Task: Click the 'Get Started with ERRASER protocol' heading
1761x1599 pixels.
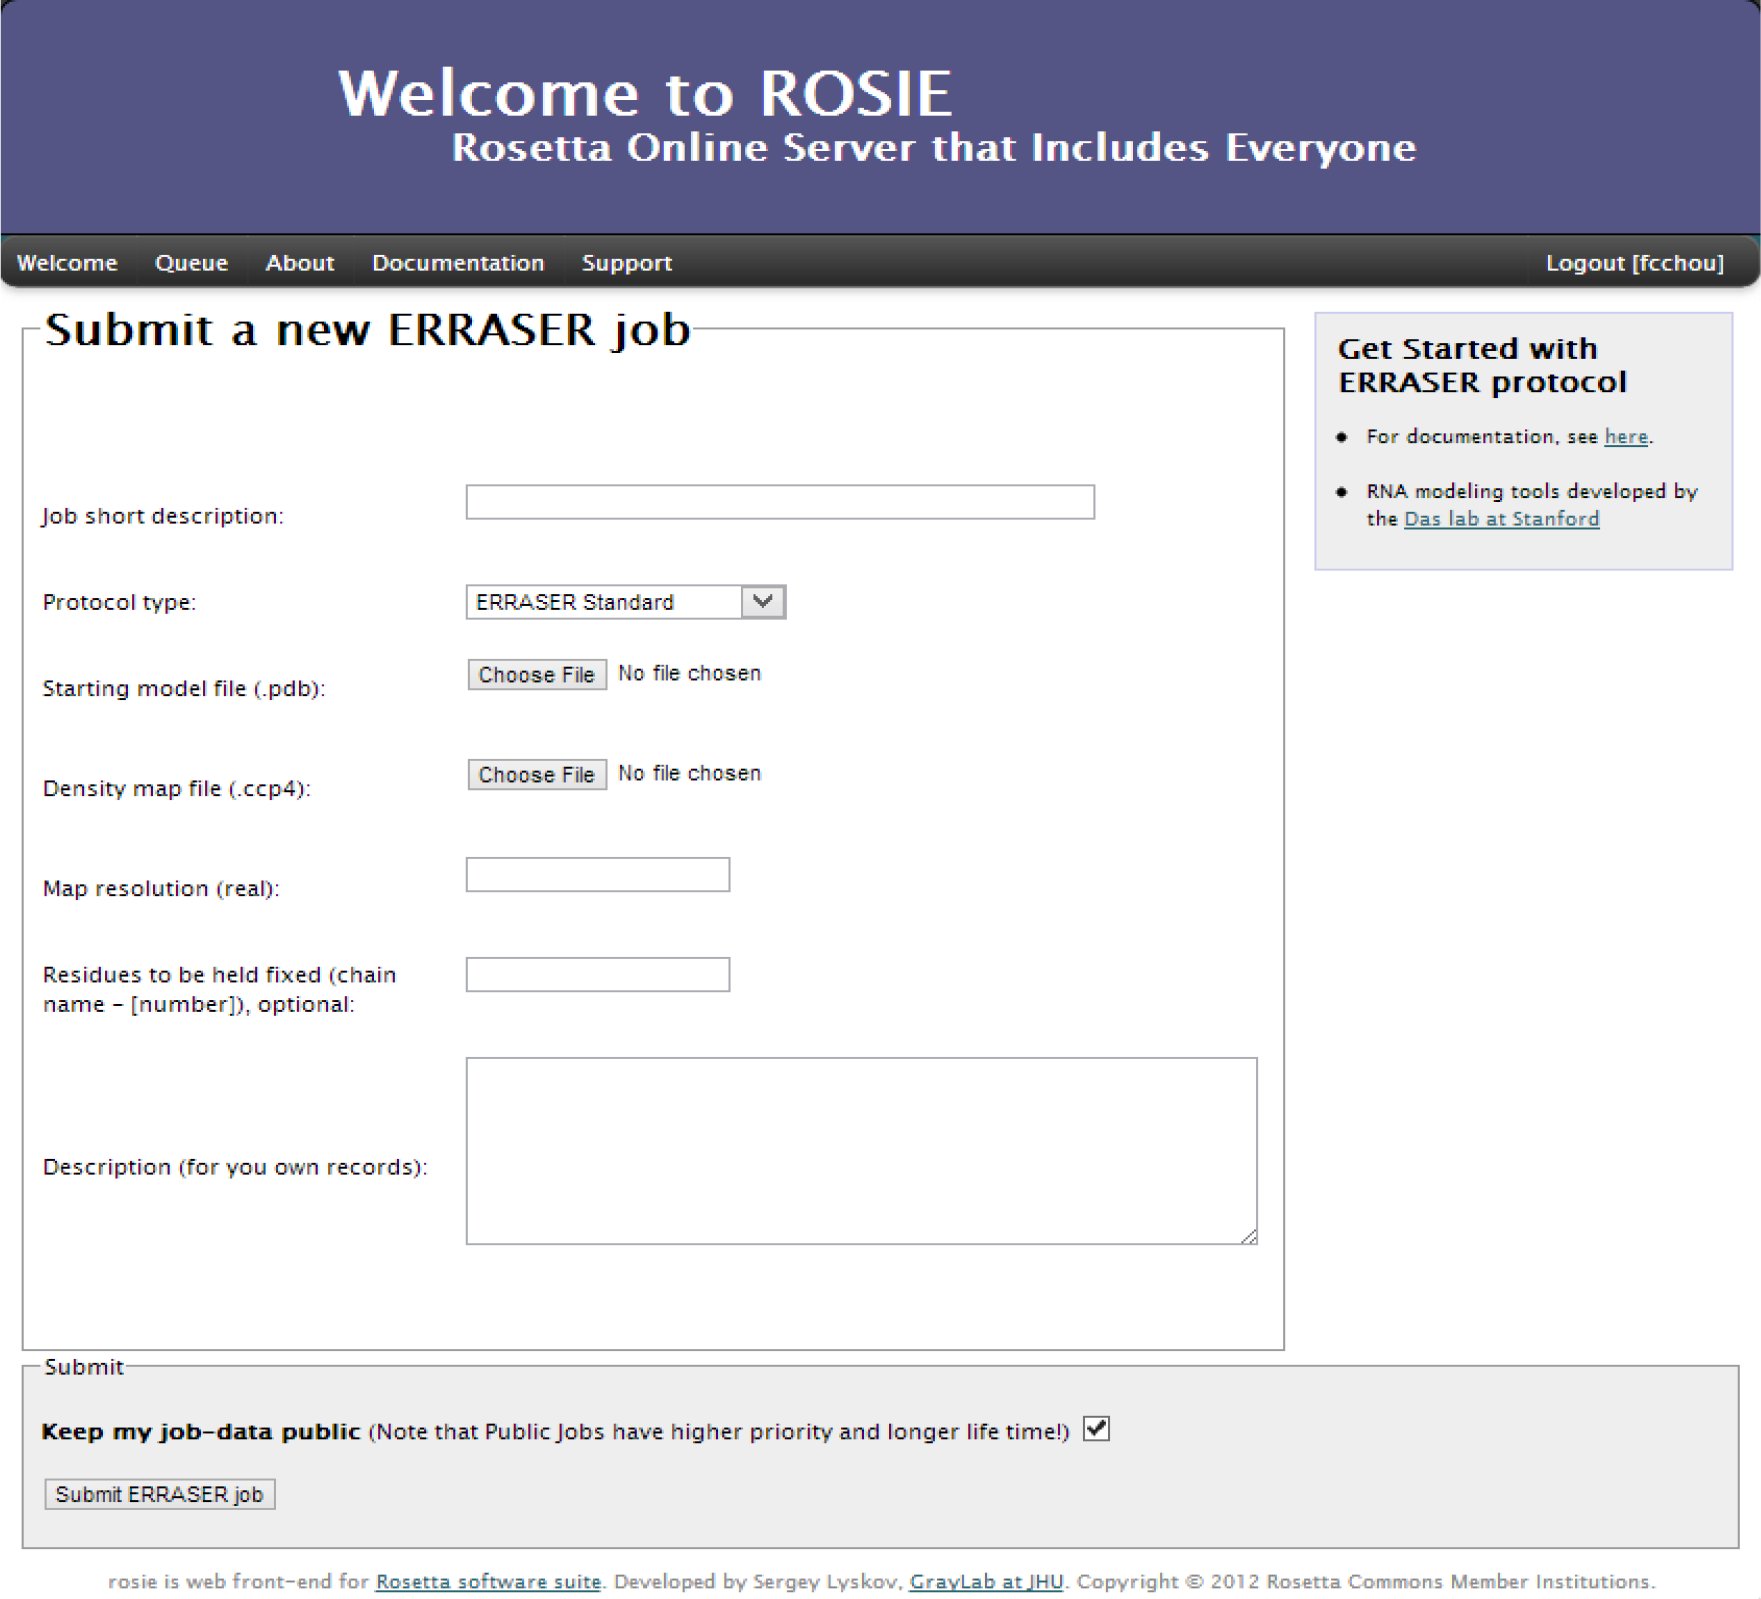Action: (1483, 365)
